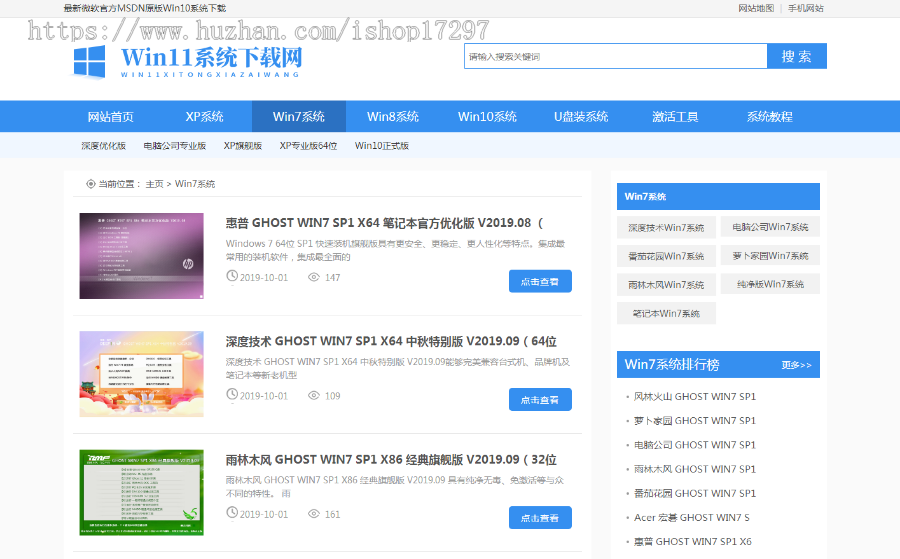The width and height of the screenshot is (900, 559).
Task: Click 主页 in the breadcrumb
Action: tap(154, 184)
